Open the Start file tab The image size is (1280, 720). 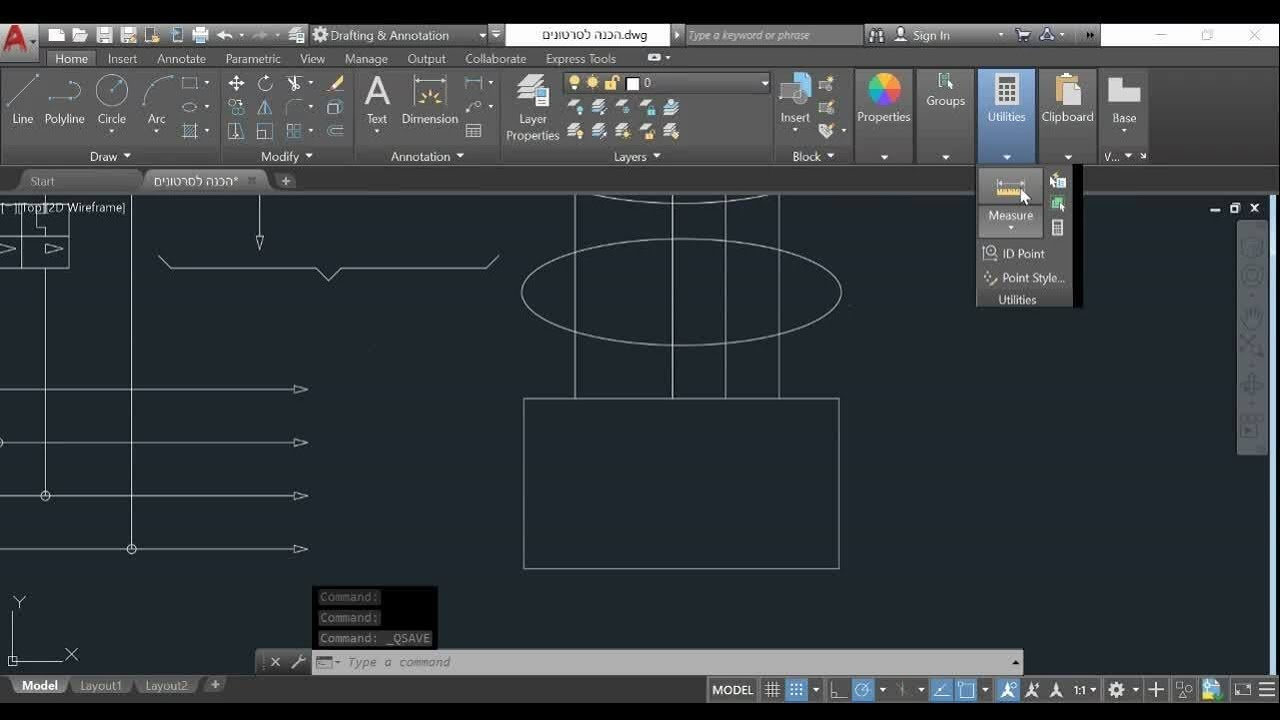tap(42, 181)
